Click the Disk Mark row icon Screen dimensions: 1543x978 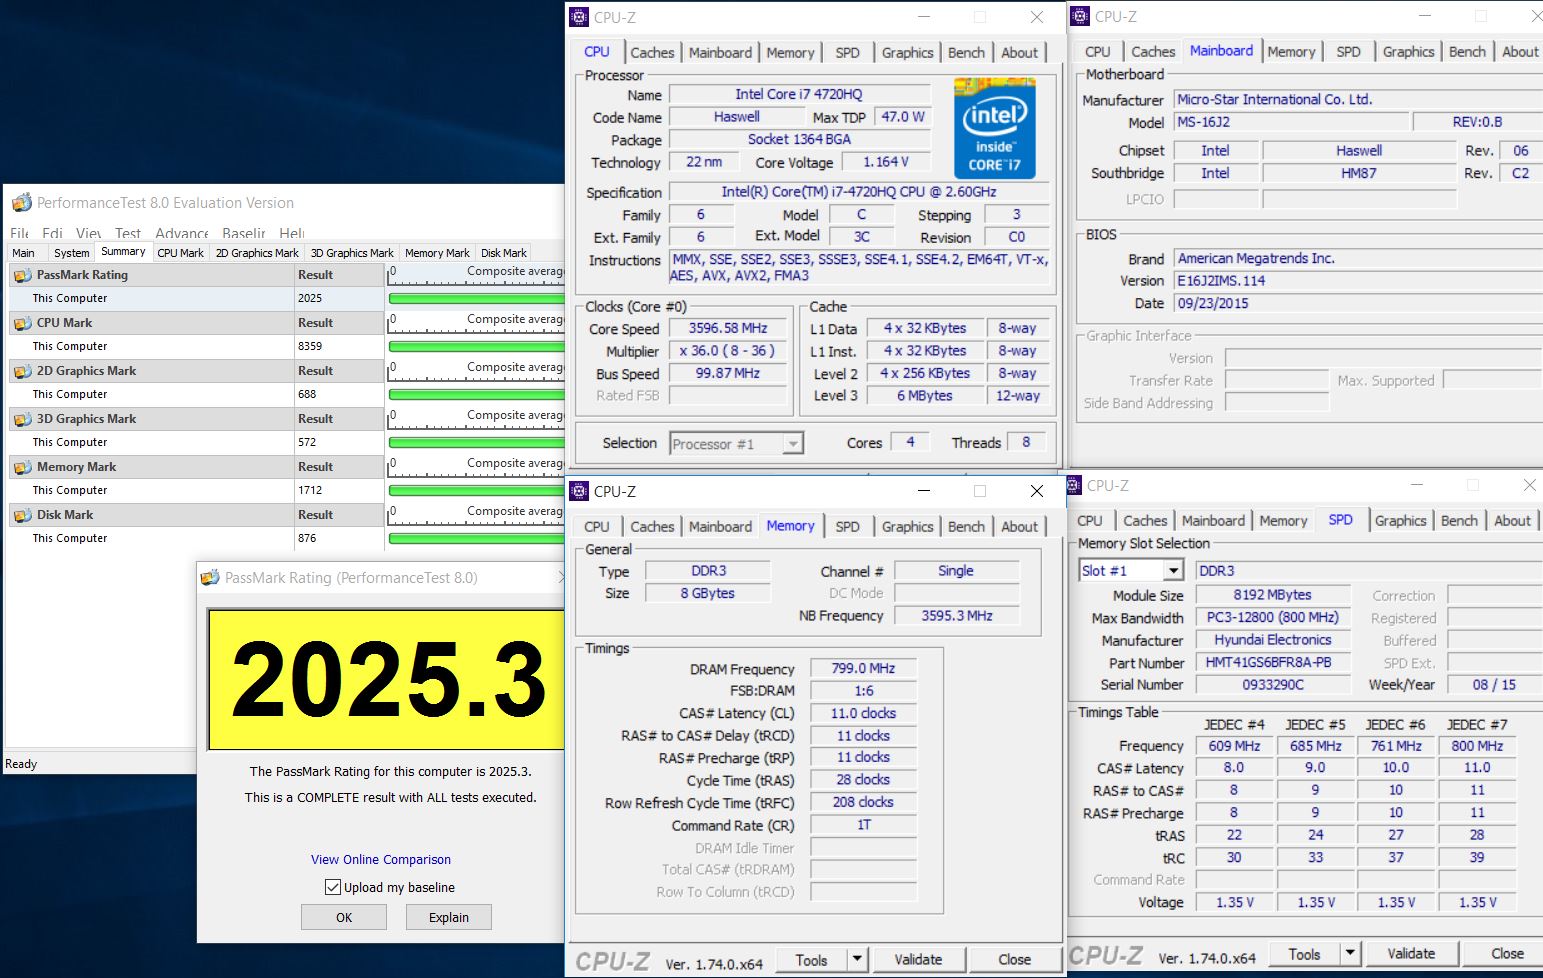22,515
